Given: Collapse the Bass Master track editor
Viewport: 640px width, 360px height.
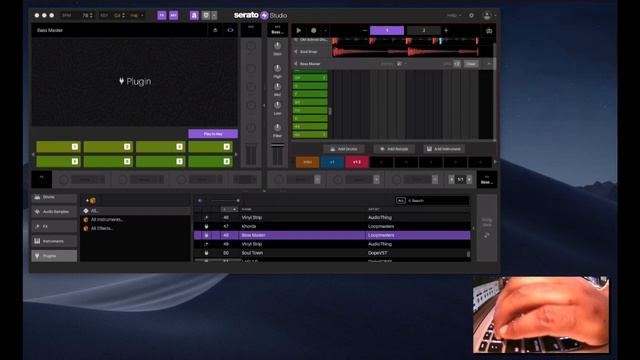Looking at the screenshot, I should pos(489,64).
